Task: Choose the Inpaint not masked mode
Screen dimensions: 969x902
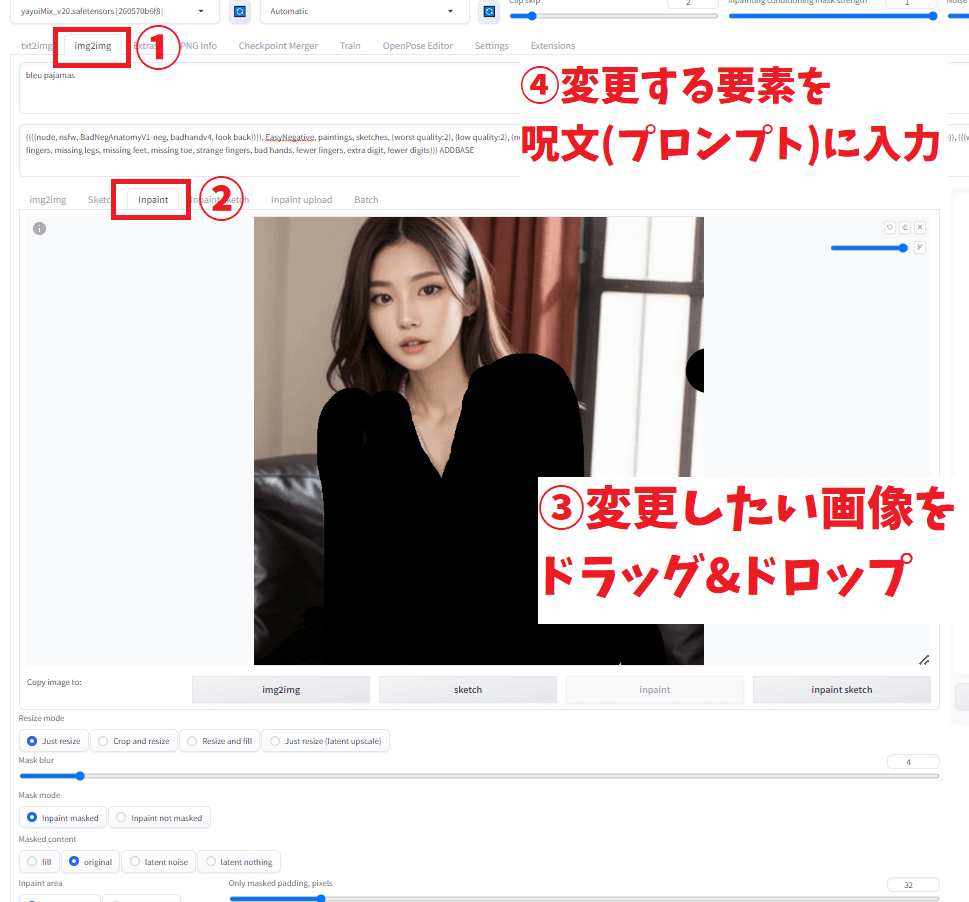Action: coord(159,818)
